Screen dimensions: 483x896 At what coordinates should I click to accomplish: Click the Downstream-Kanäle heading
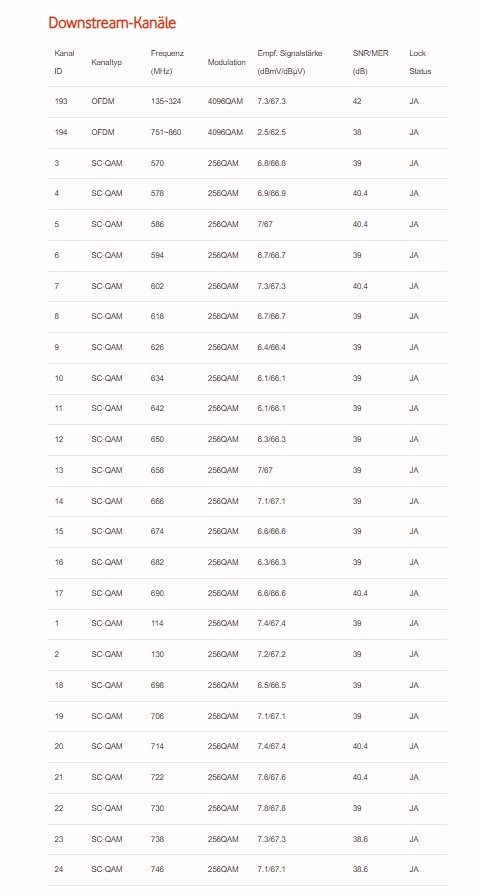click(x=112, y=23)
